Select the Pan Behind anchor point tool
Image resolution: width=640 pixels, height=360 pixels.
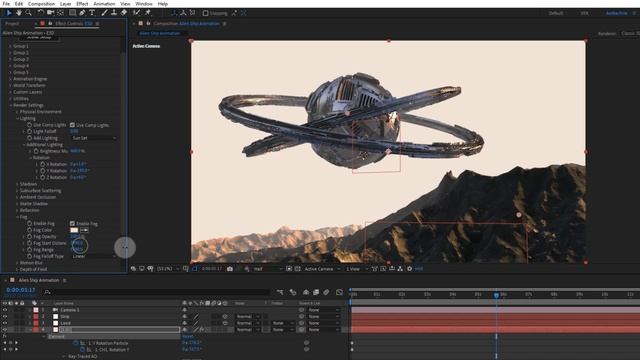click(60, 13)
